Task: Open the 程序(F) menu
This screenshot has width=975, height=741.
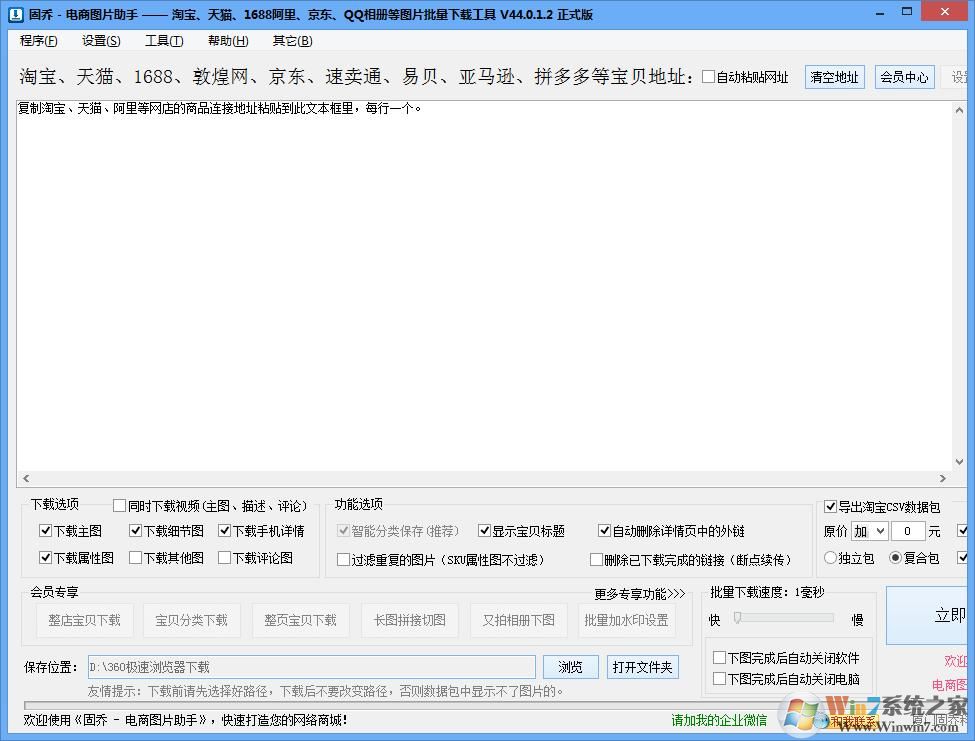Action: pos(38,41)
